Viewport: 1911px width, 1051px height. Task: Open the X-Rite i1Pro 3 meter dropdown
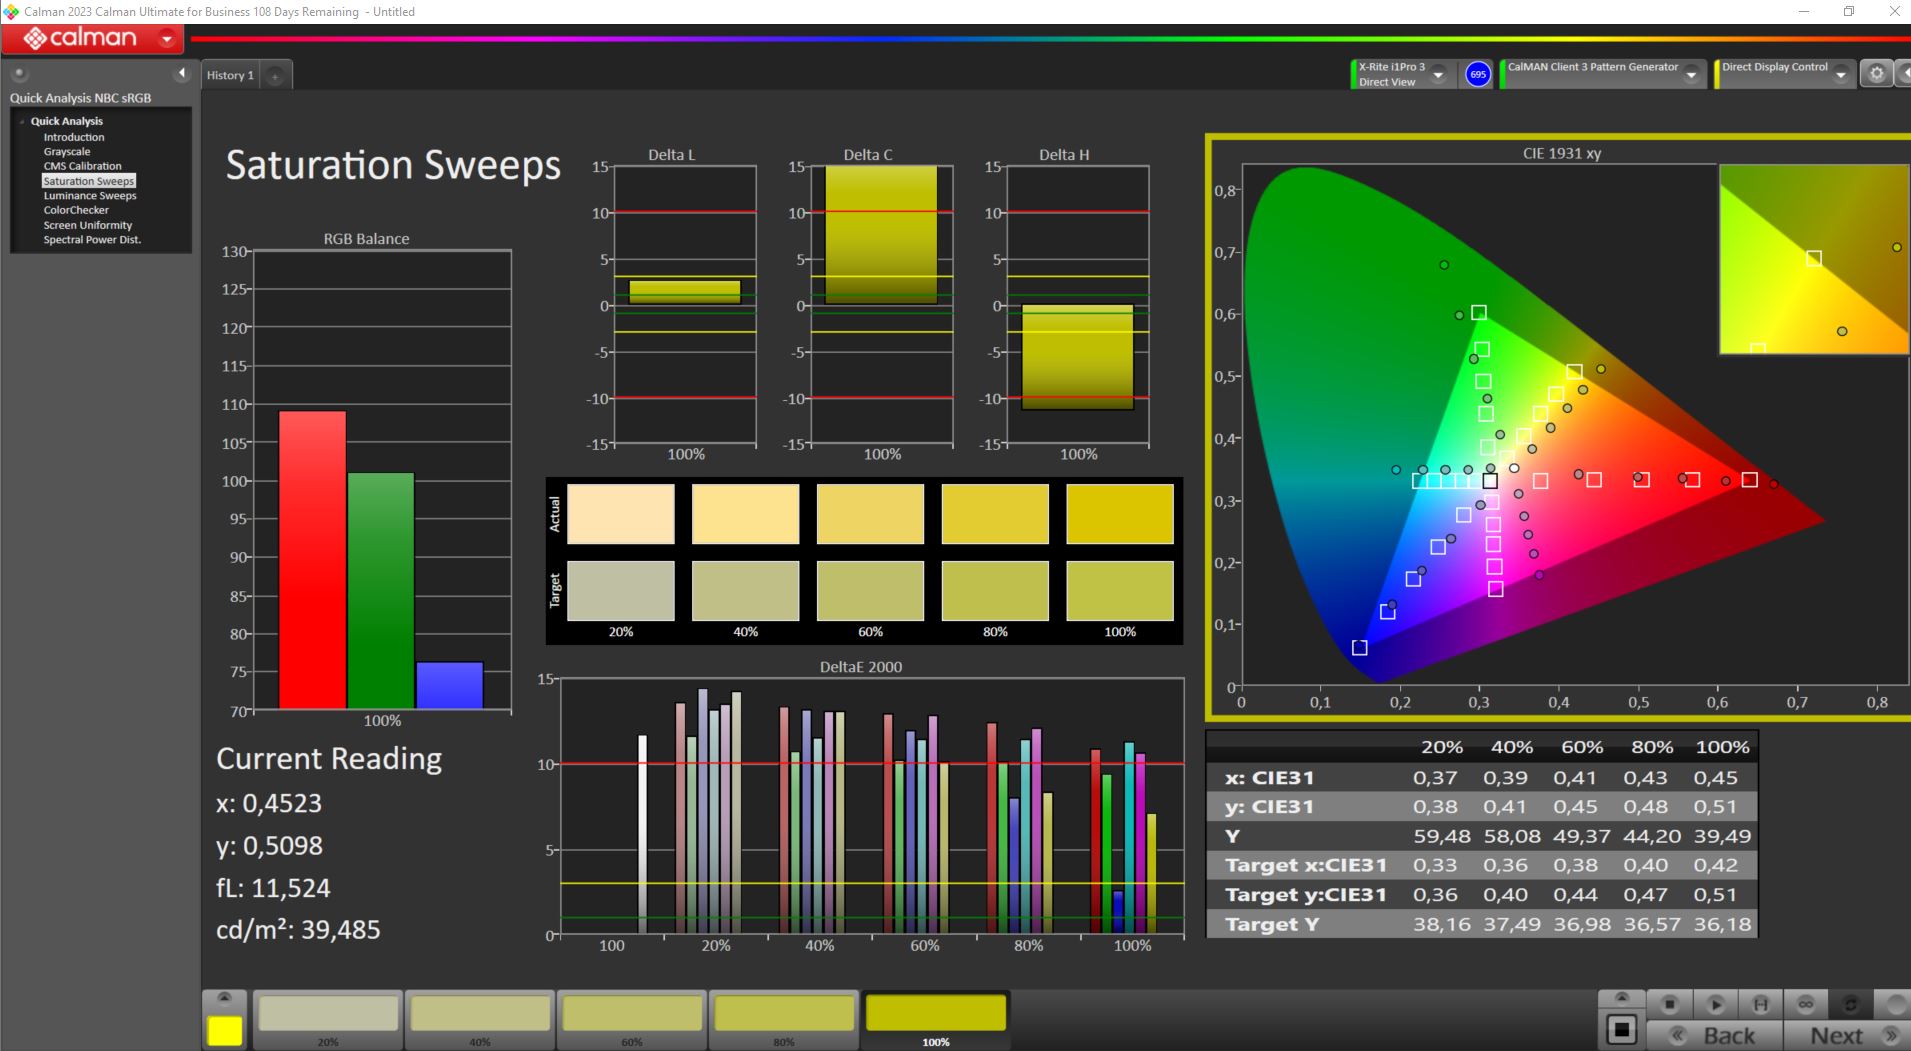(1438, 75)
